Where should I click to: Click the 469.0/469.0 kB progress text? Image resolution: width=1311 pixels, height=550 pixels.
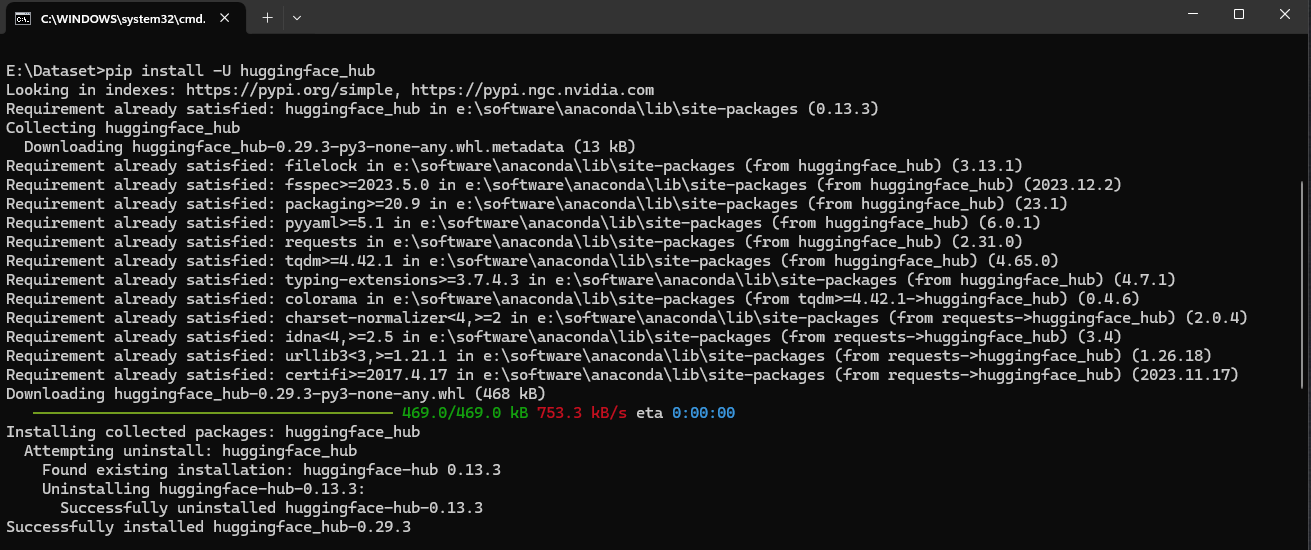[465, 413]
